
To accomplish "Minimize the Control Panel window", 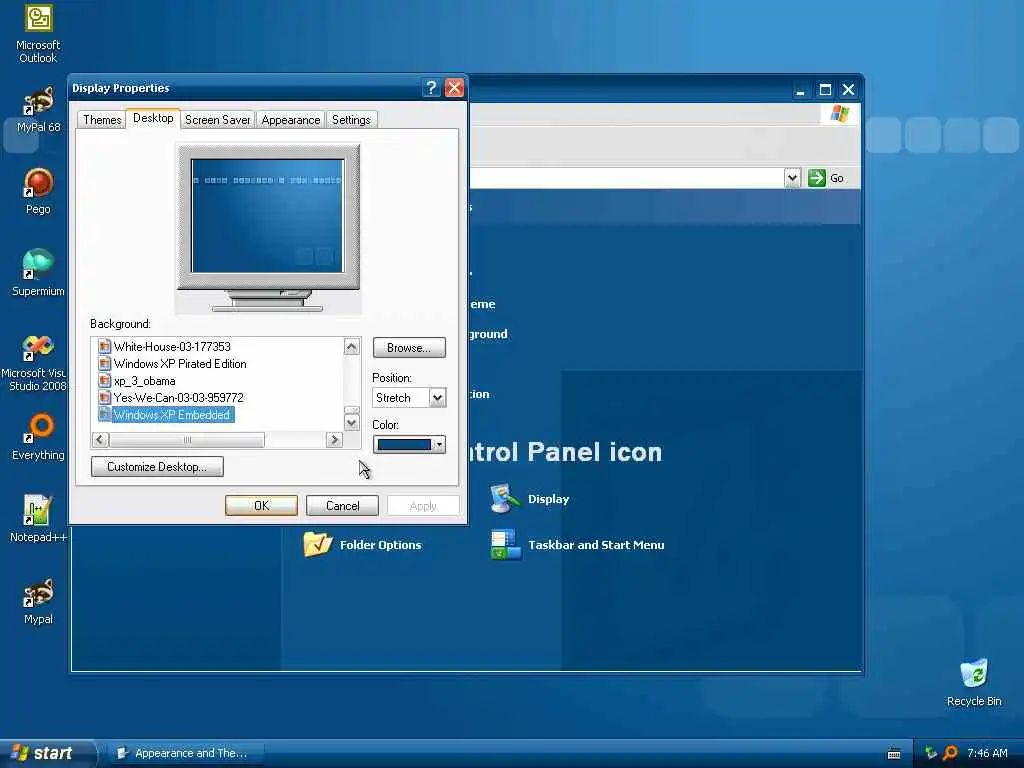I will click(x=801, y=89).
